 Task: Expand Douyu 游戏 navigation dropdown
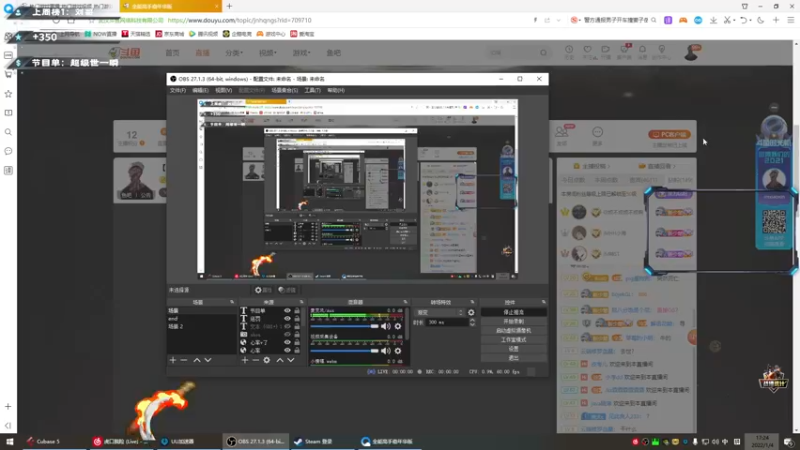pyautogui.click(x=302, y=53)
